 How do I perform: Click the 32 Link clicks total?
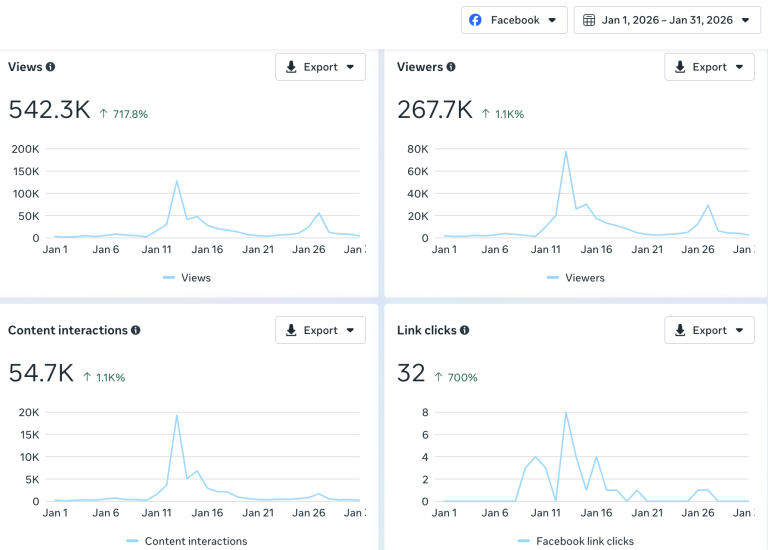411,373
